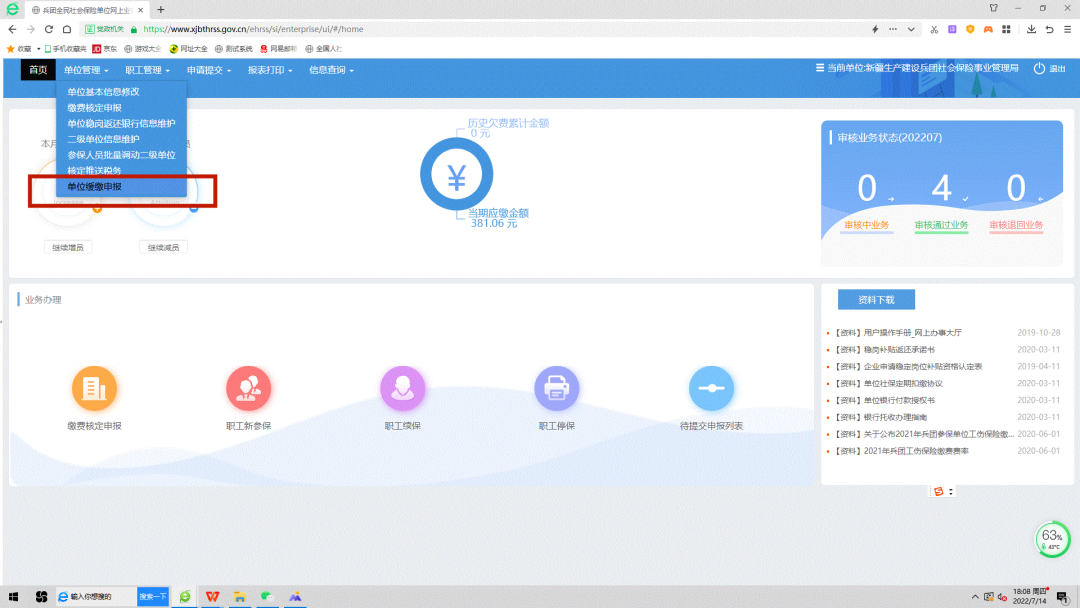
Task: Click the 缴费核定申报 orange building icon
Action: click(94, 388)
